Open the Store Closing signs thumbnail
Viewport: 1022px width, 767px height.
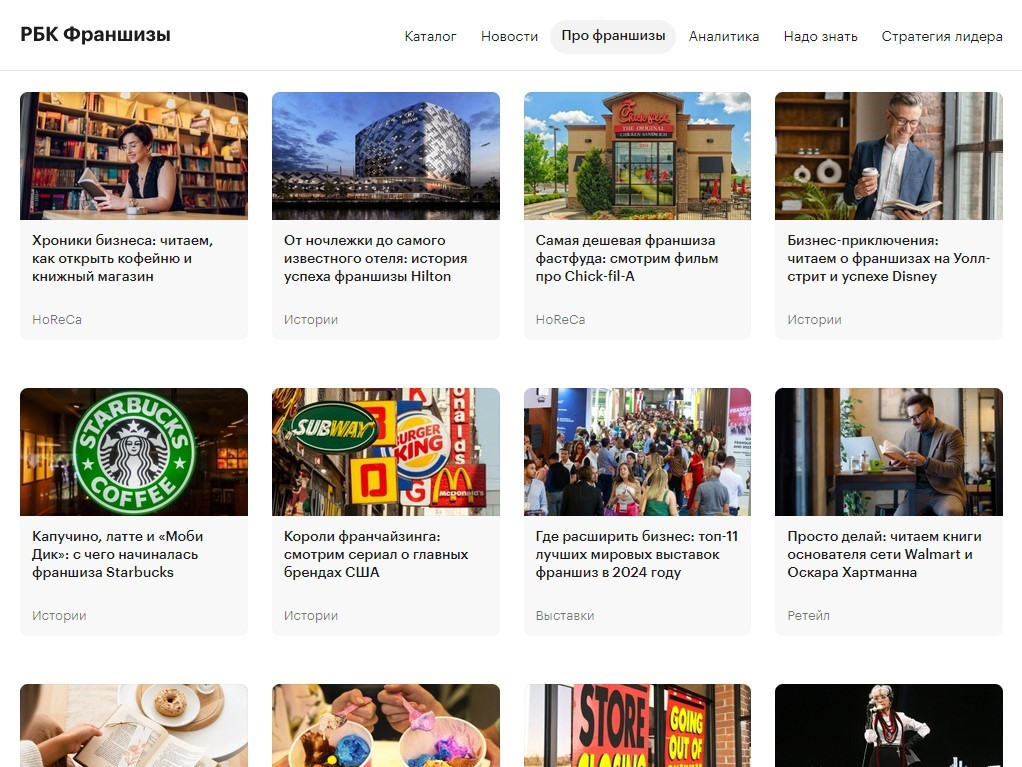tap(637, 725)
